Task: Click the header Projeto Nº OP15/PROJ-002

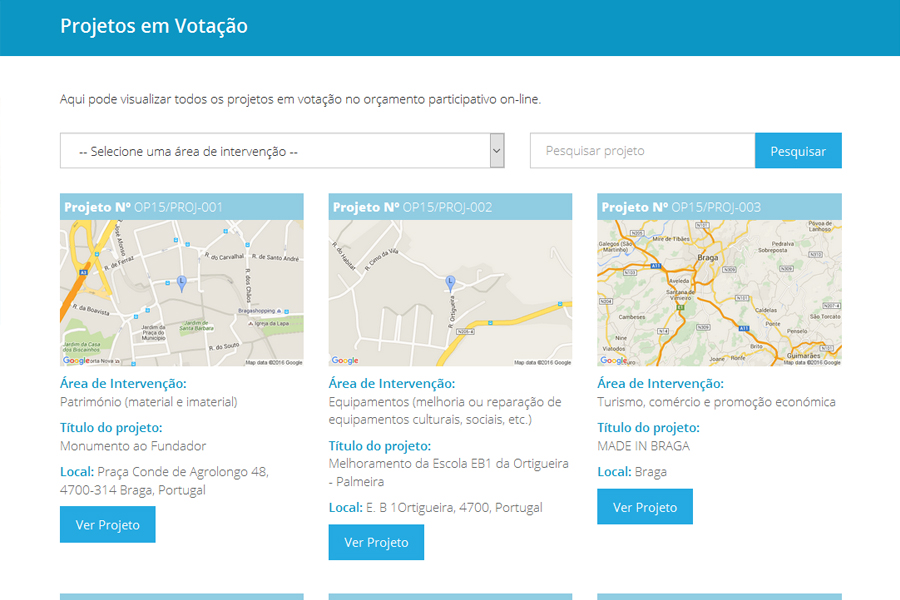Action: click(451, 207)
